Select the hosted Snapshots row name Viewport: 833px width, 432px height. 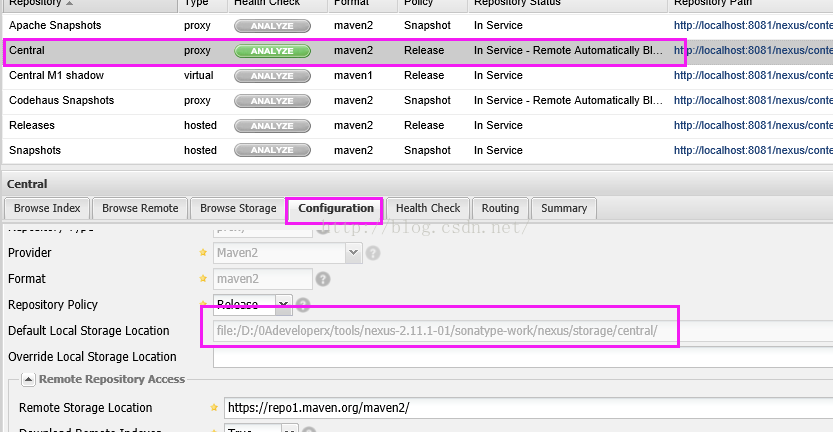click(x=35, y=150)
